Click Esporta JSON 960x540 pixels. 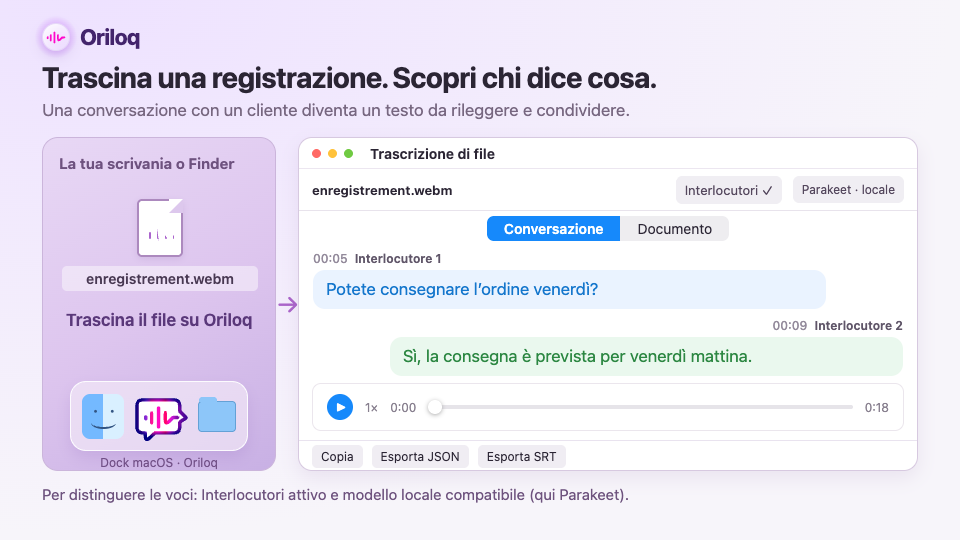pos(420,457)
